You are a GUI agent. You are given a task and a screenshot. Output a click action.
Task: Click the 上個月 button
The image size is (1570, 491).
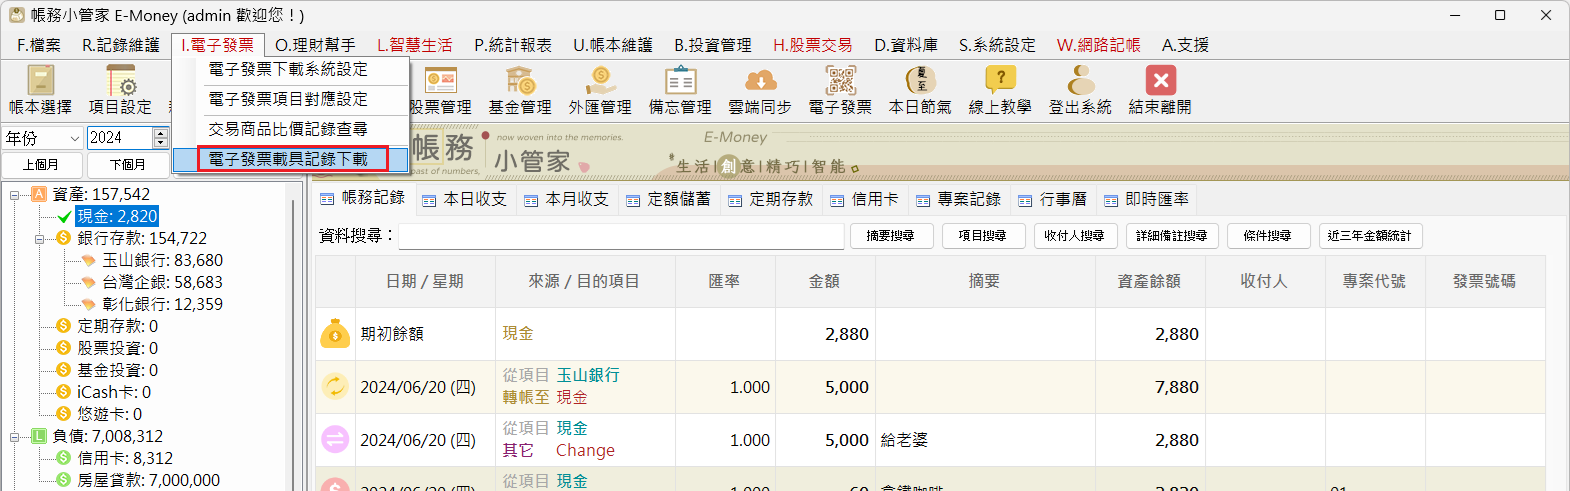pos(41,165)
